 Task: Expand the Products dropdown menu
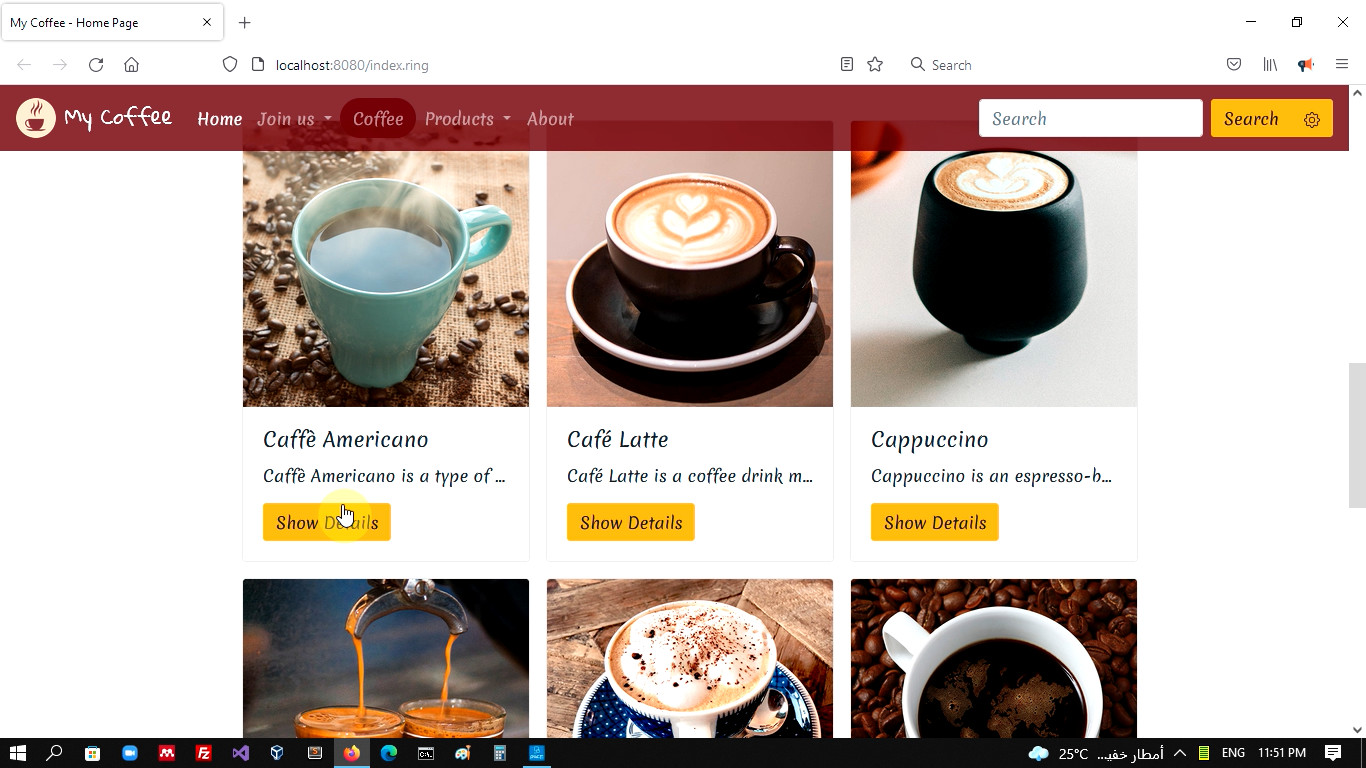[x=467, y=119]
